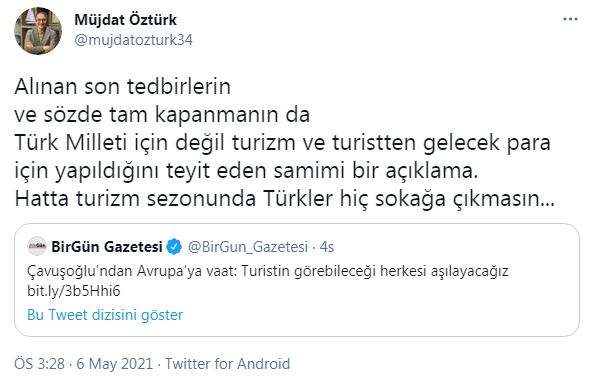The image size is (589, 377).
Task: Open the quoted tweet headline about Çavuşoğlu
Action: point(268,271)
